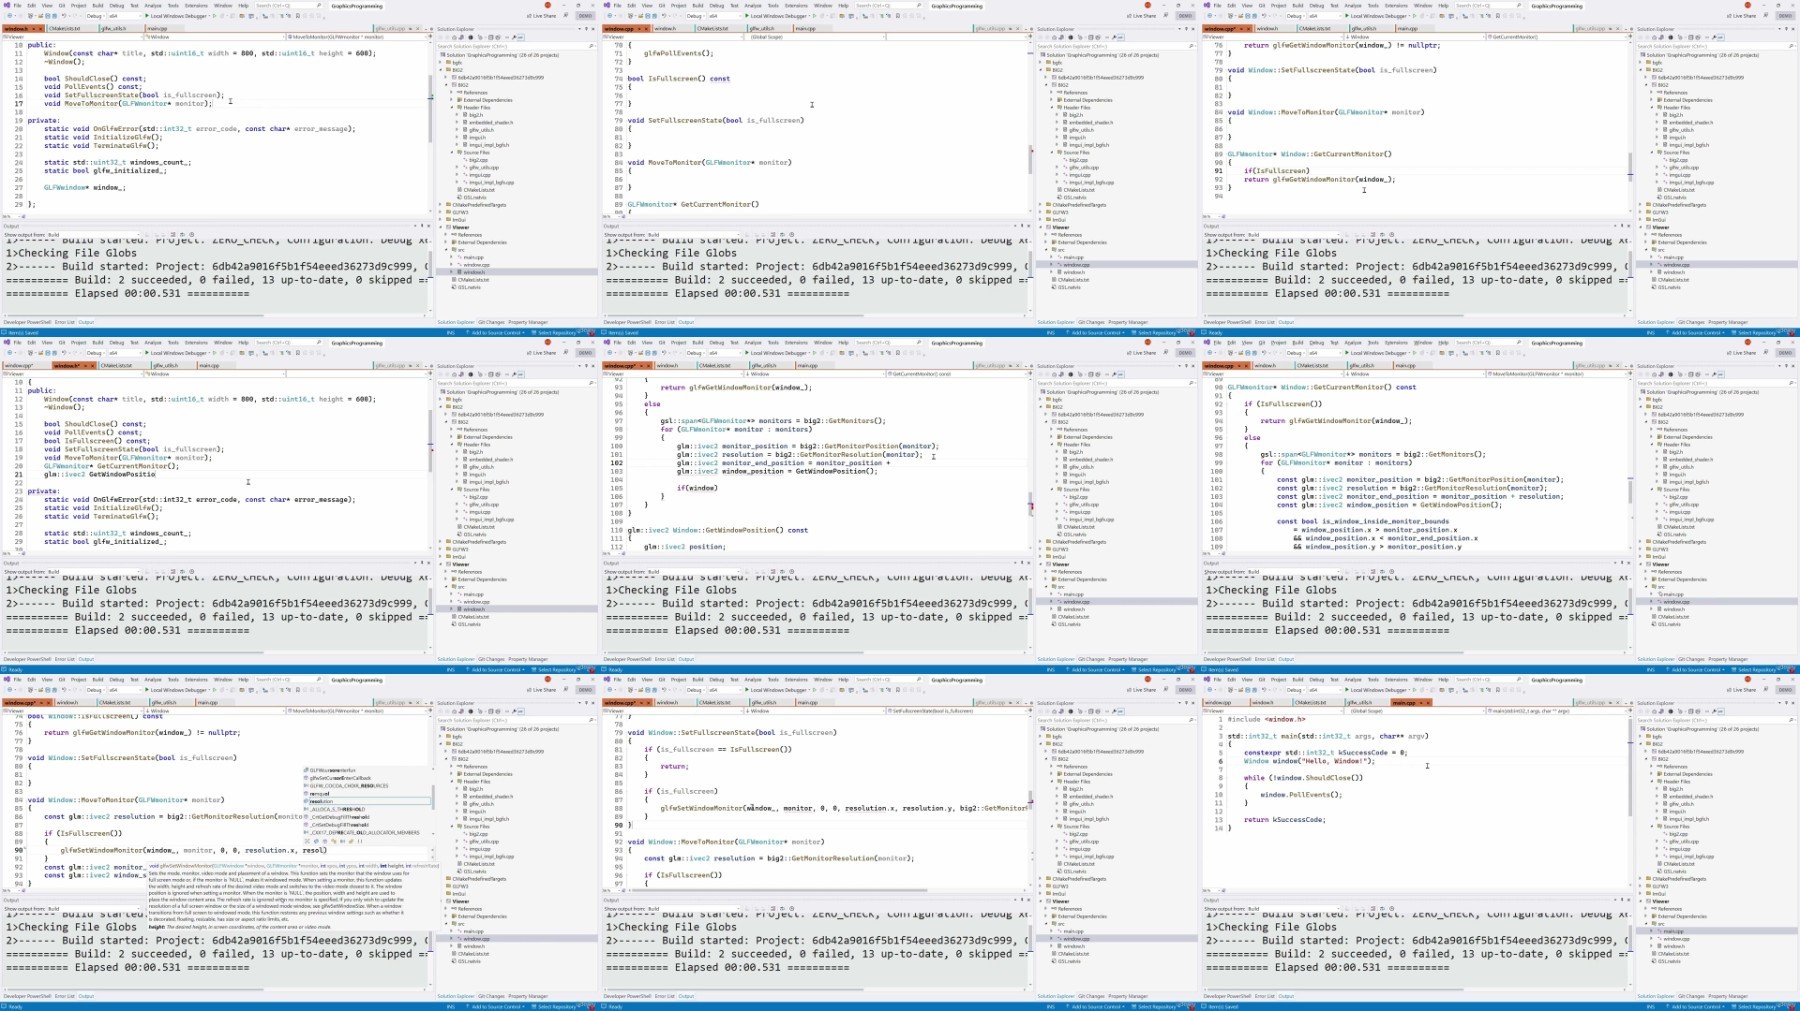Click Solution Explorer search magnifier in bottom-center screenshot

tap(1190, 720)
